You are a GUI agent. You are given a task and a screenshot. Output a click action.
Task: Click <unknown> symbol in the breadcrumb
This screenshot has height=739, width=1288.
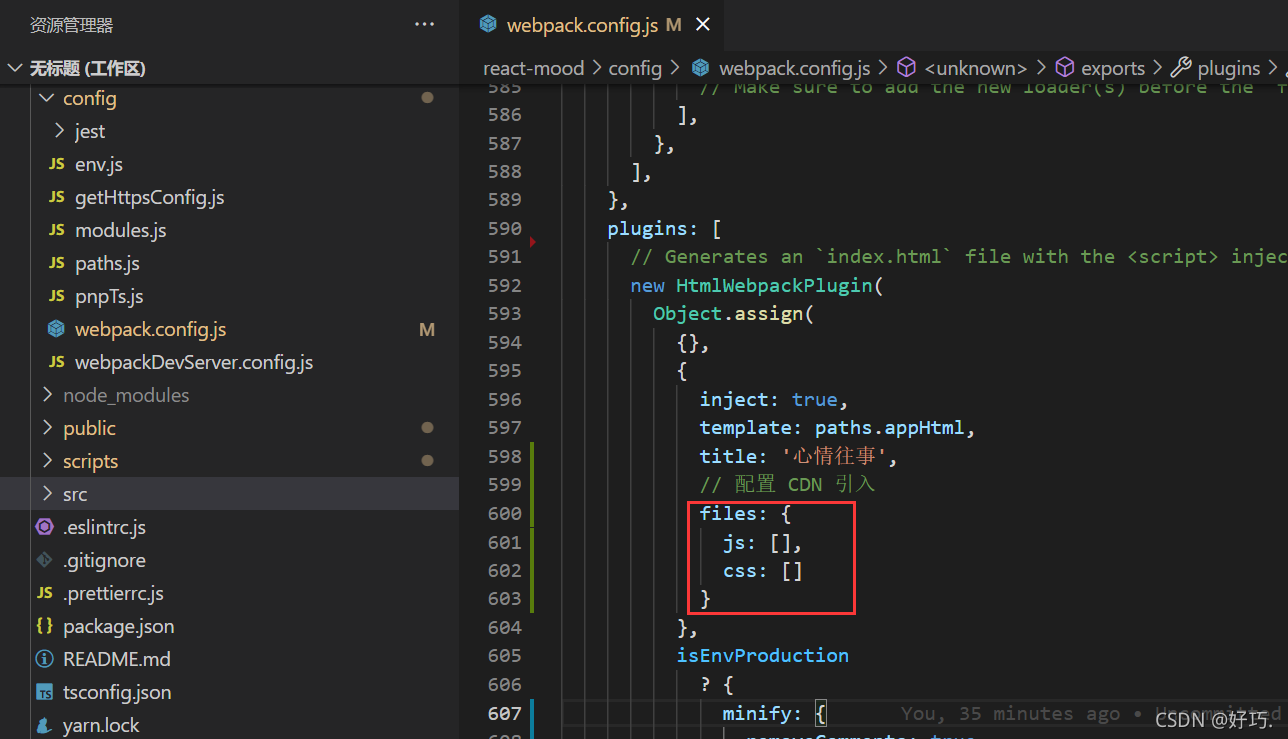click(x=976, y=68)
